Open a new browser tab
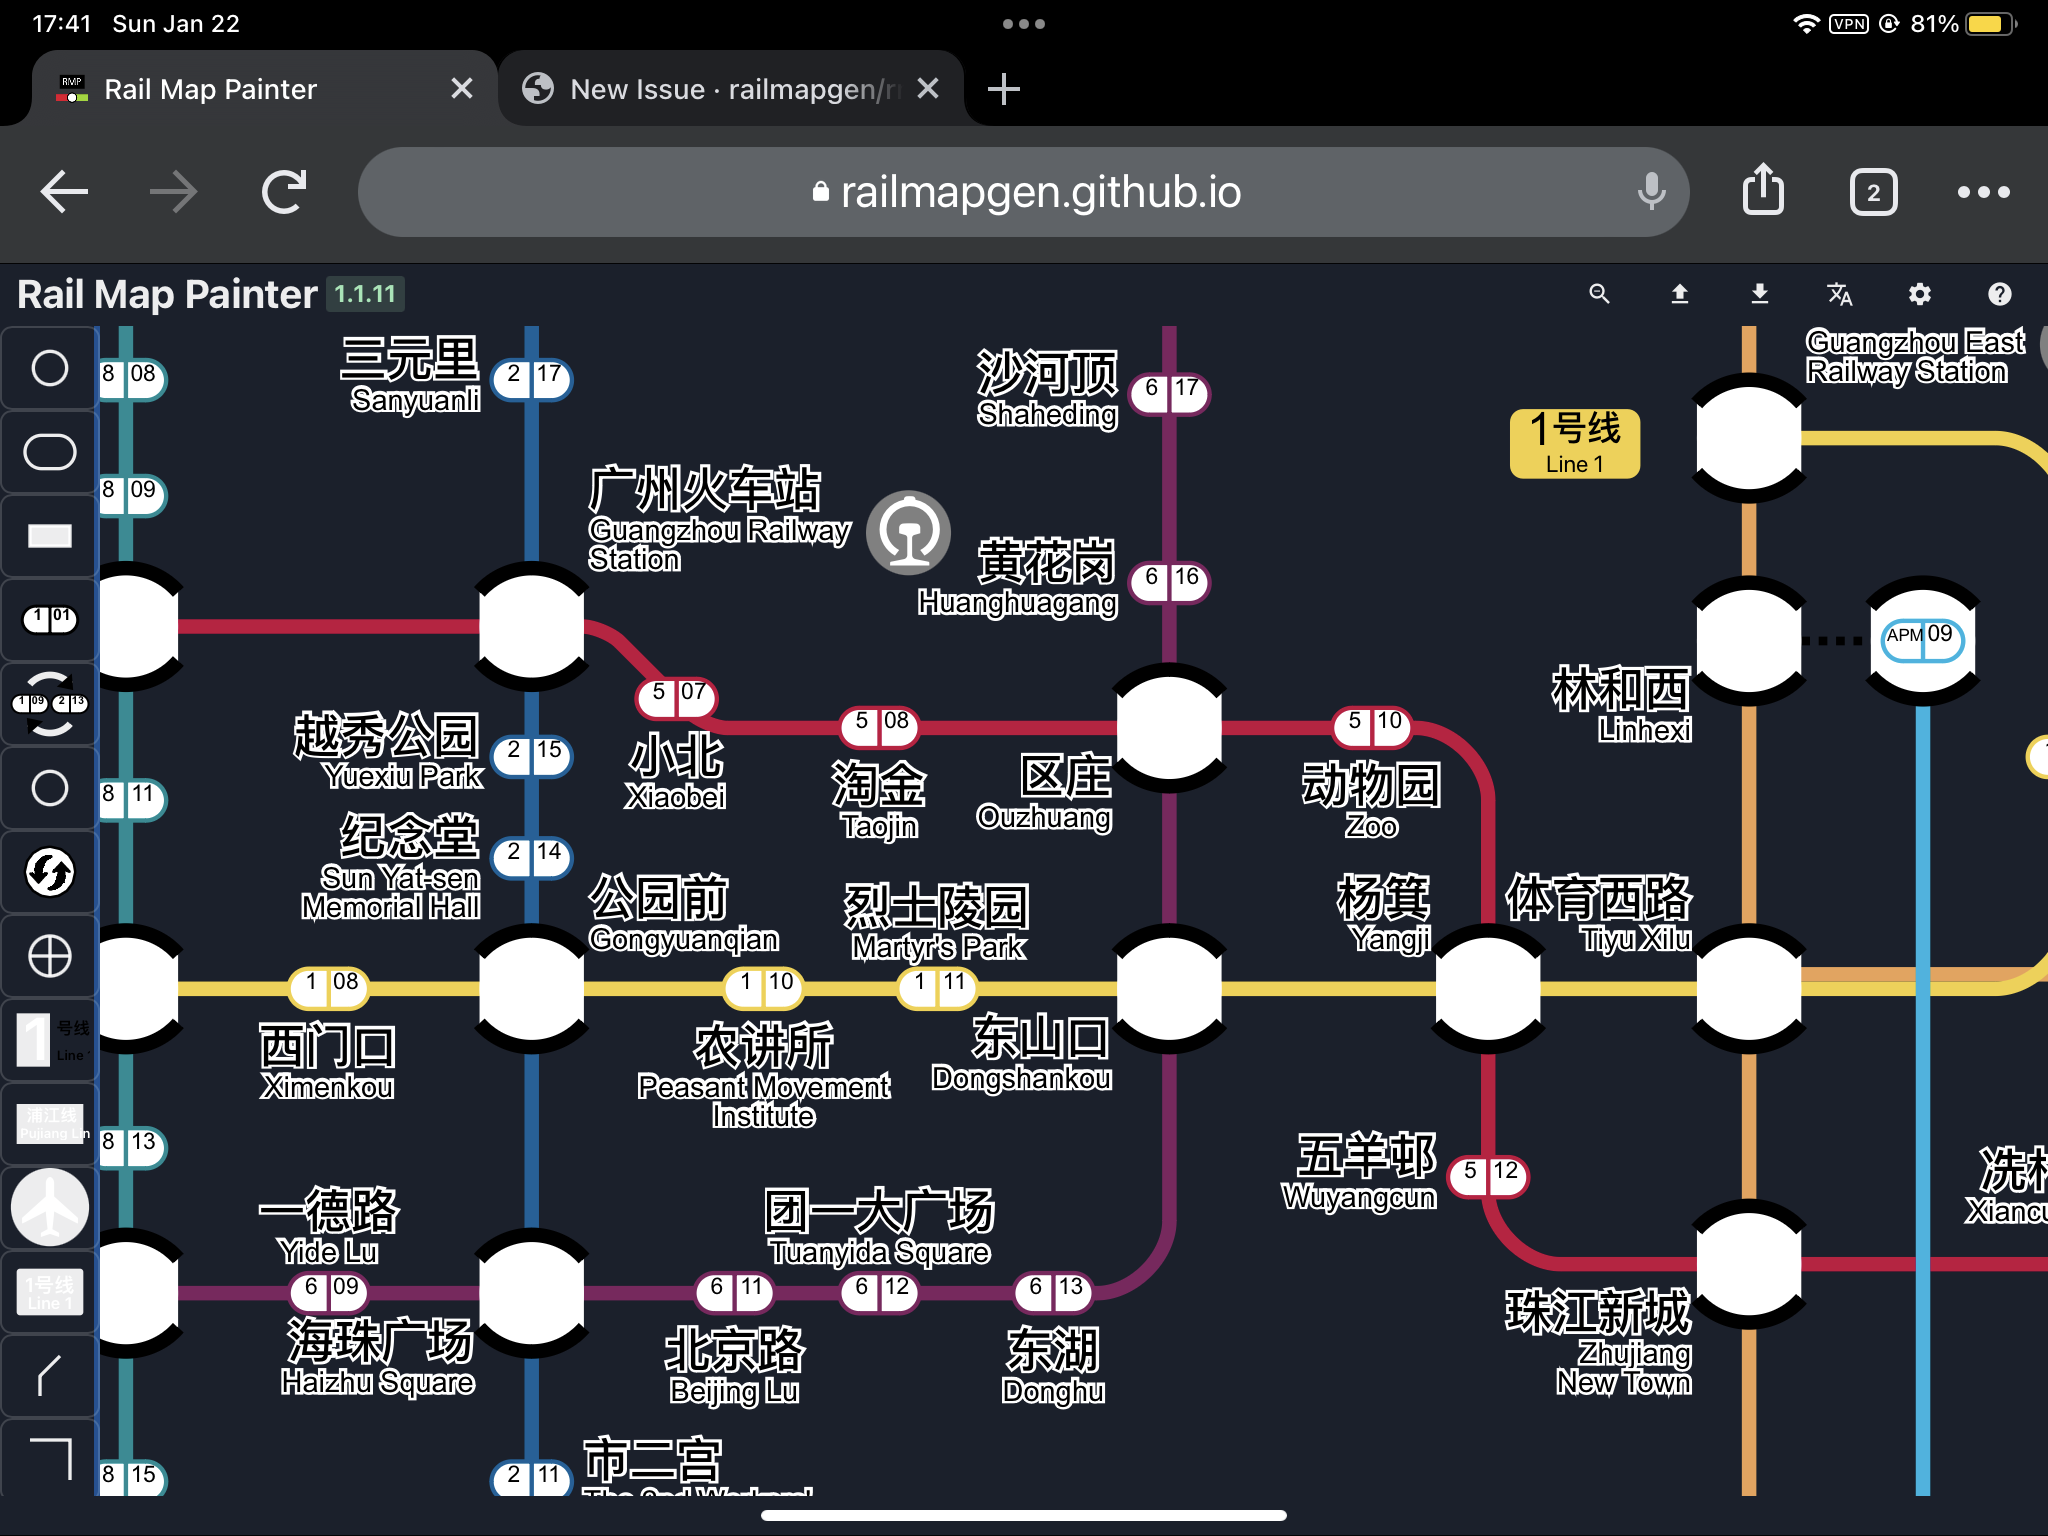2048x1536 pixels. coord(1004,89)
